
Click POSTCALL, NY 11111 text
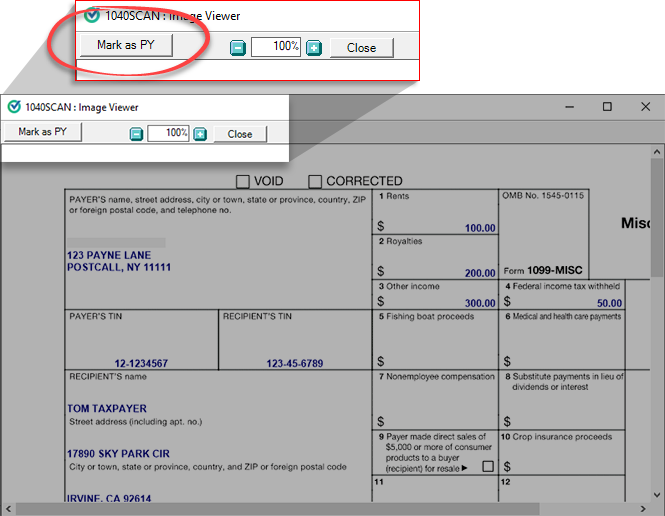[x=119, y=267]
